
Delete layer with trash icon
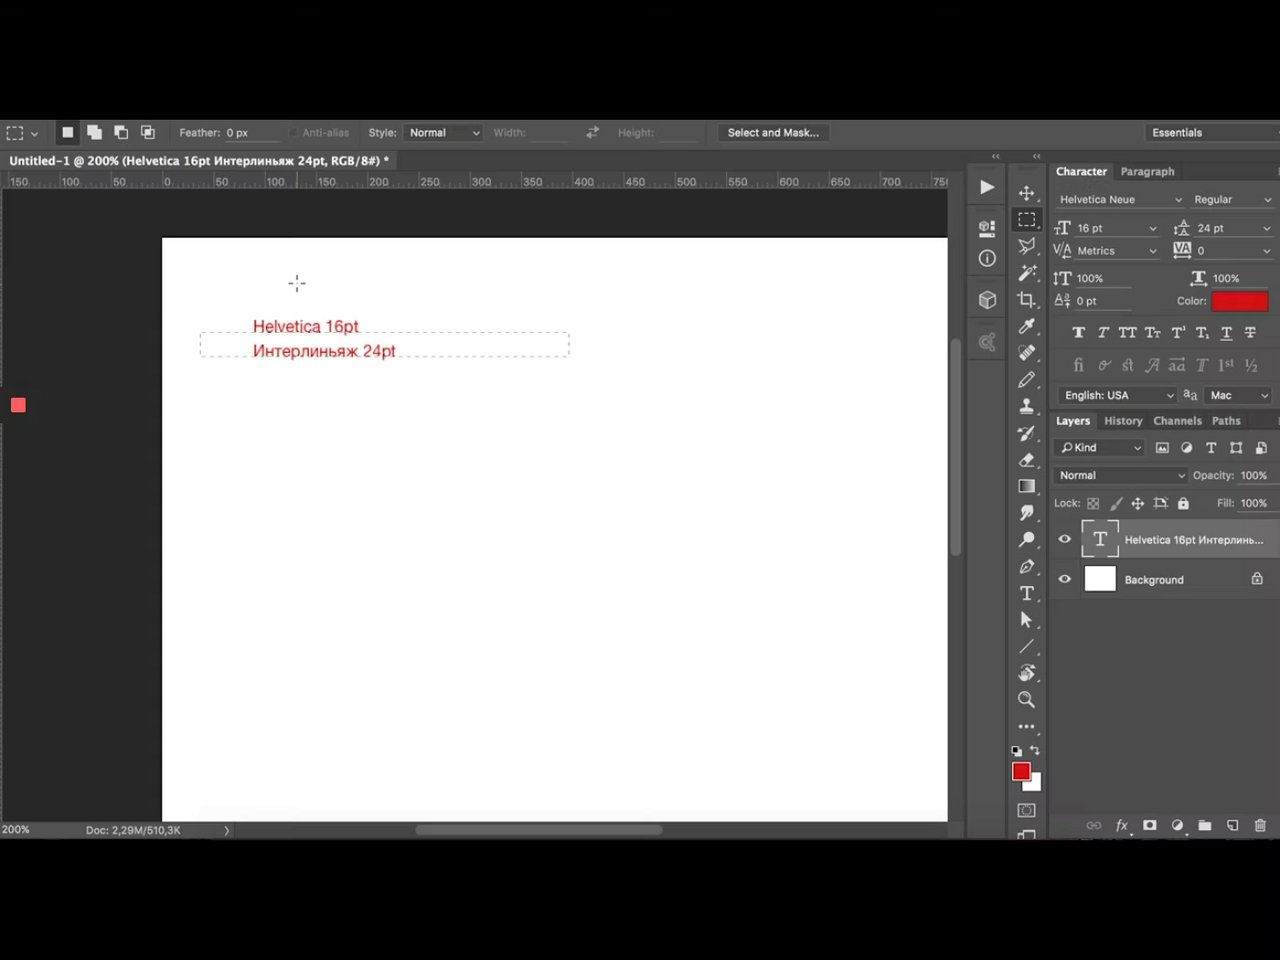point(1260,825)
